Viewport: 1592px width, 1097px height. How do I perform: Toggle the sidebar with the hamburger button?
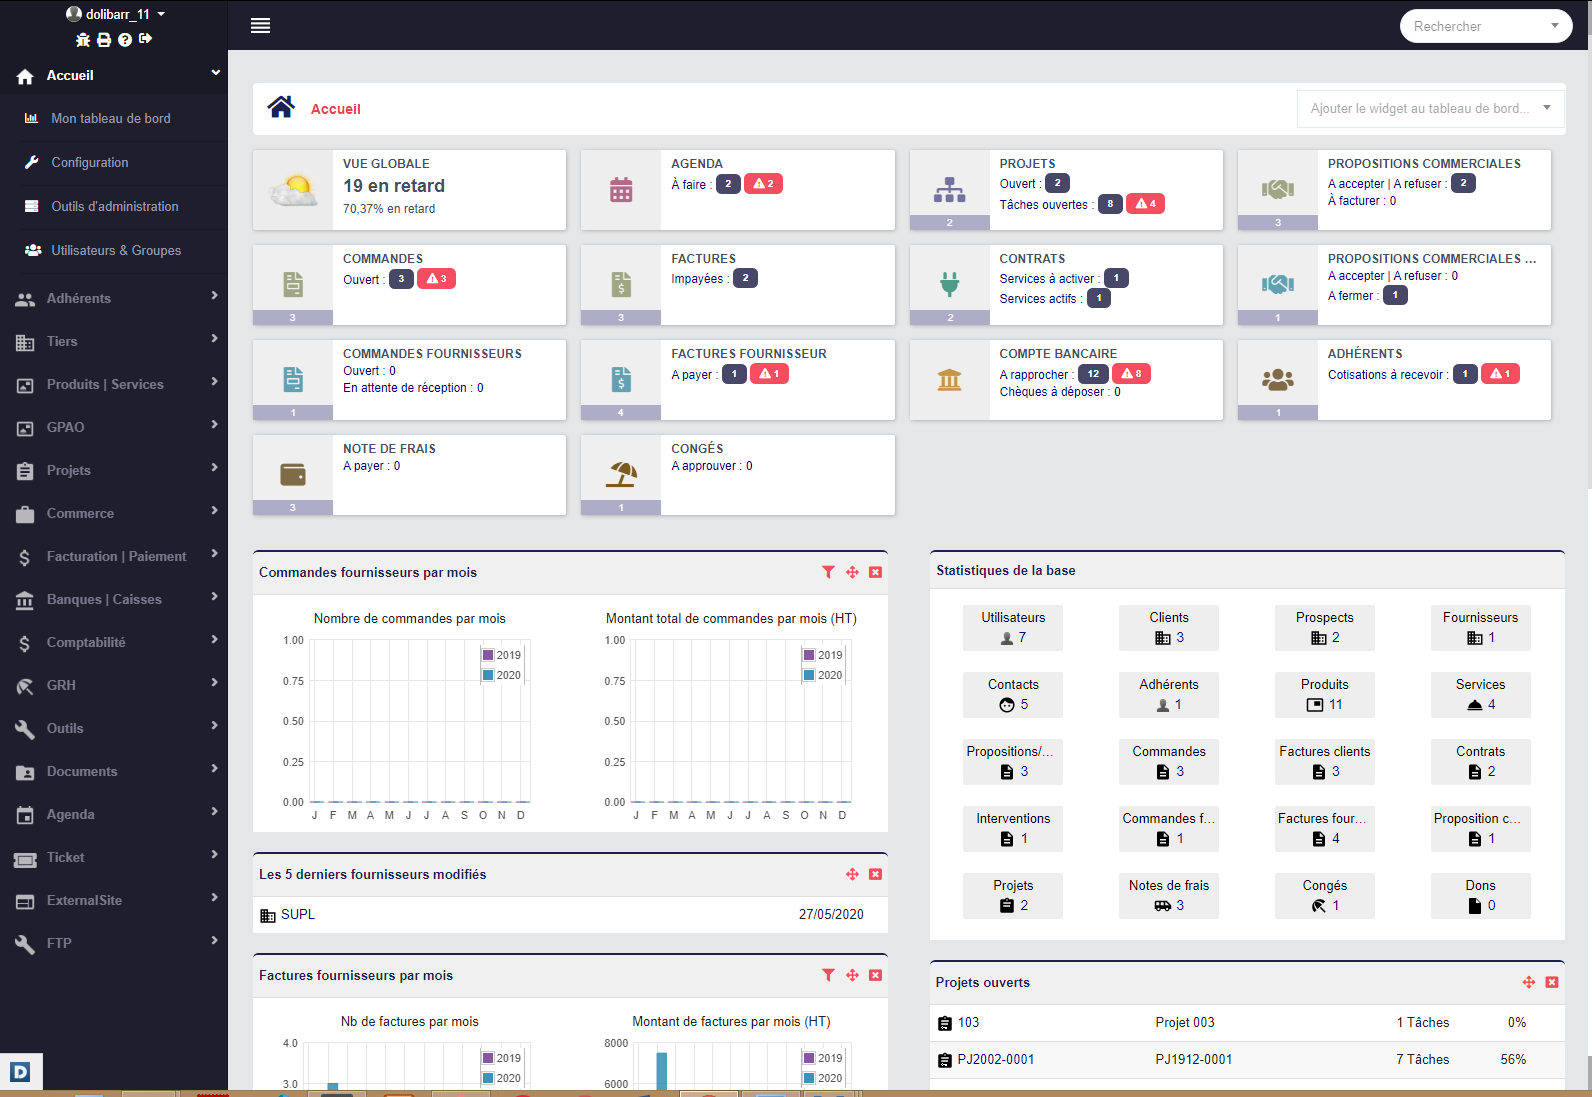[x=260, y=26]
